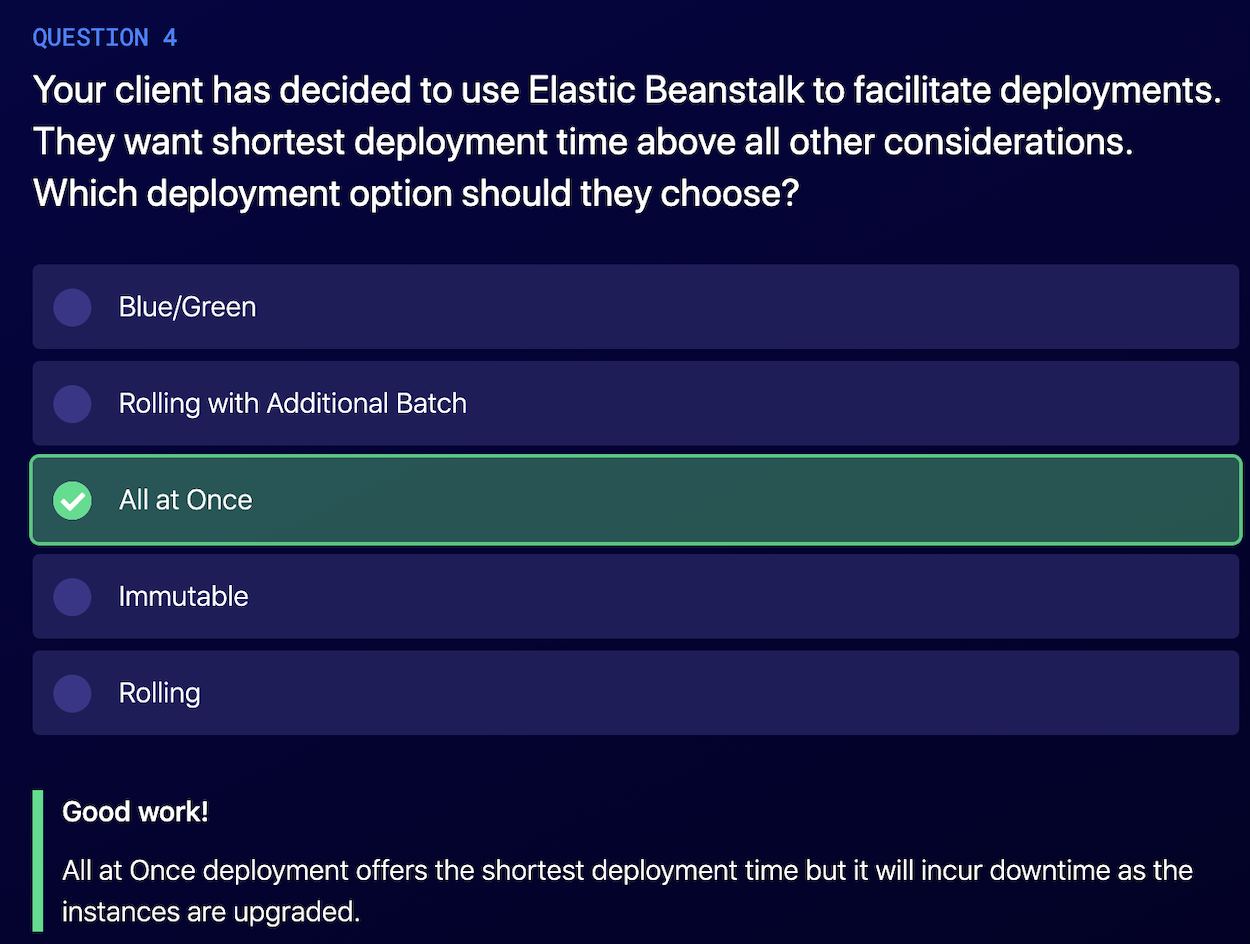
Task: Click the Rolling label in the last option
Action: point(159,693)
